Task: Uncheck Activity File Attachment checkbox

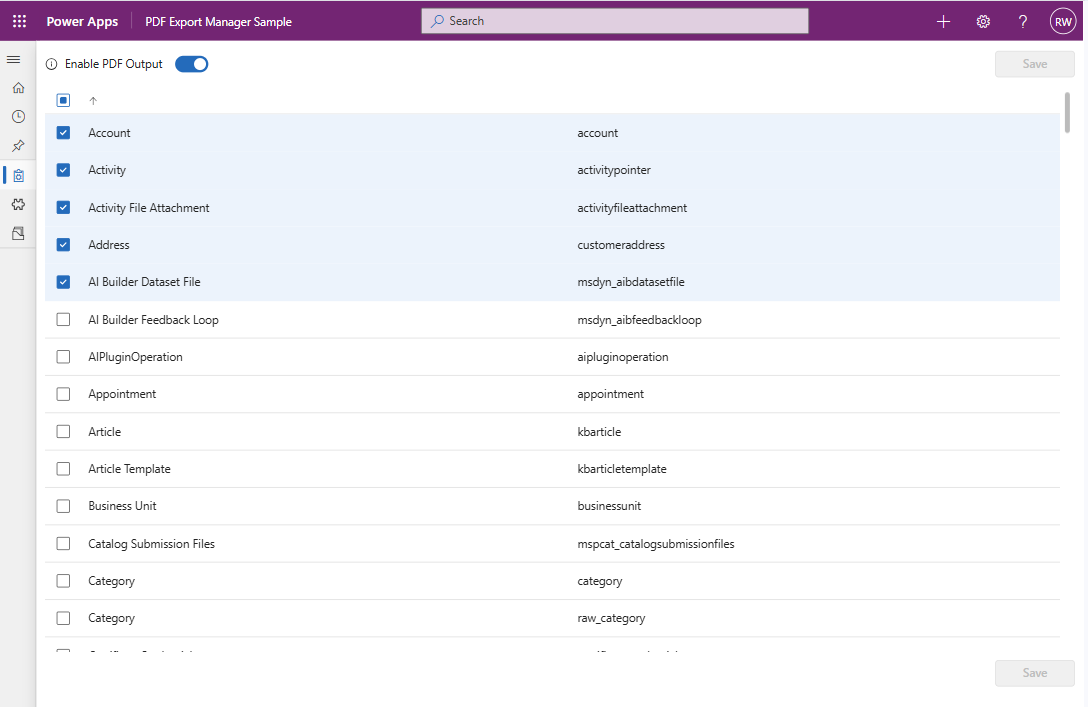Action: (63, 207)
